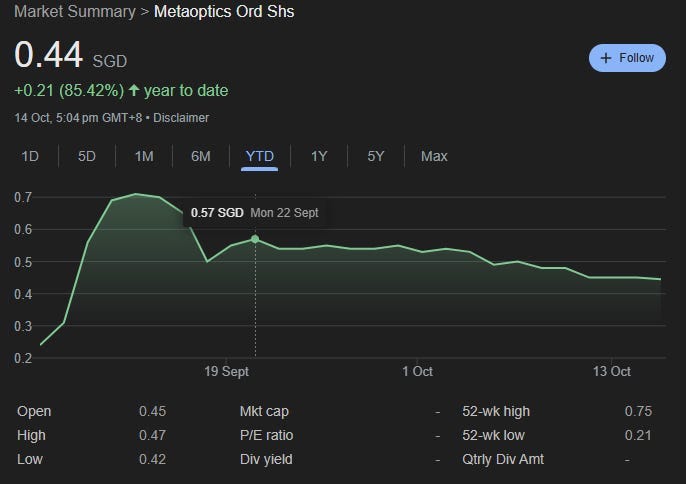This screenshot has height=484, width=686.
Task: Click the Low label
Action: pos(30,459)
